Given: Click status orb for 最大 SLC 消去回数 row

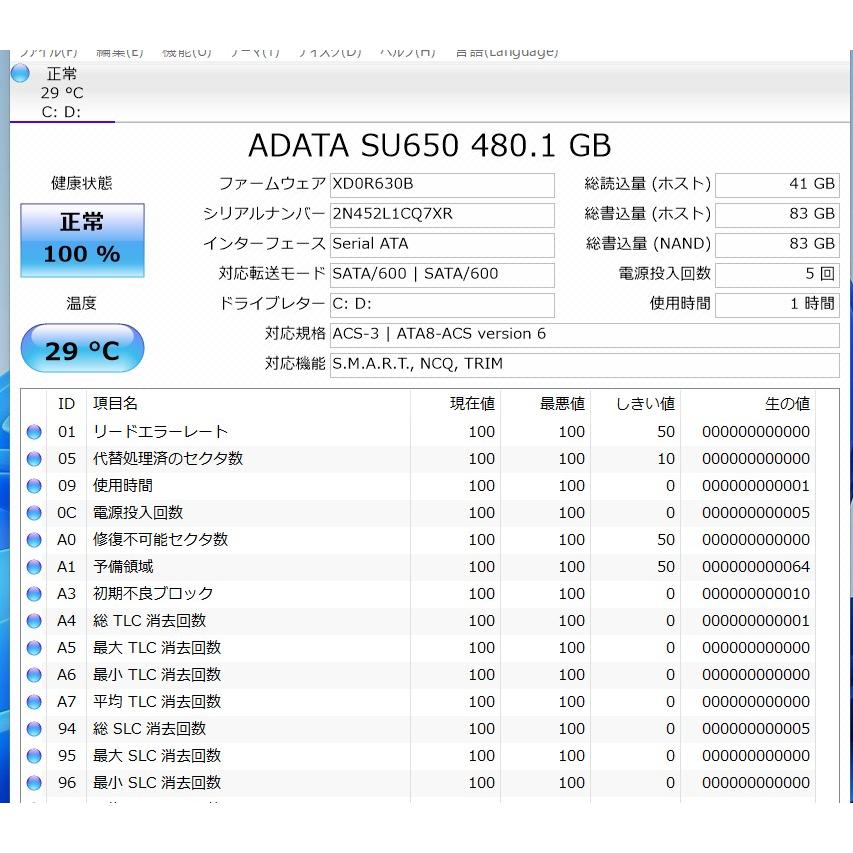Looking at the screenshot, I should point(34,756).
